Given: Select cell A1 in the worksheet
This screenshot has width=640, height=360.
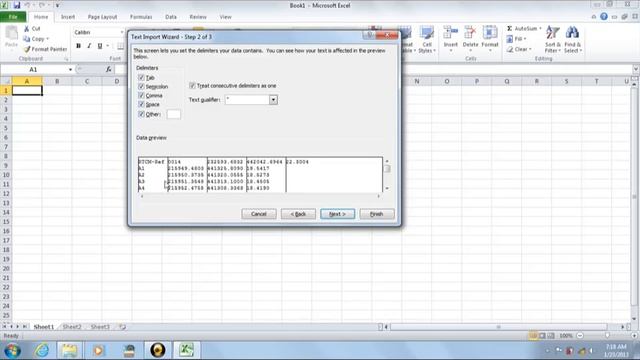Looking at the screenshot, I should coord(27,90).
